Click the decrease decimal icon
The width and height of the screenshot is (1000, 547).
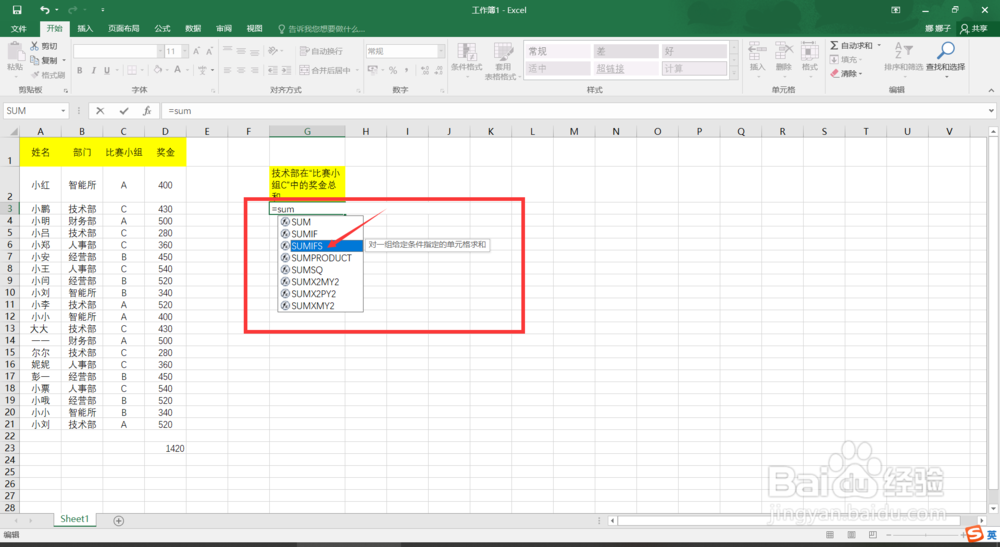pos(439,70)
